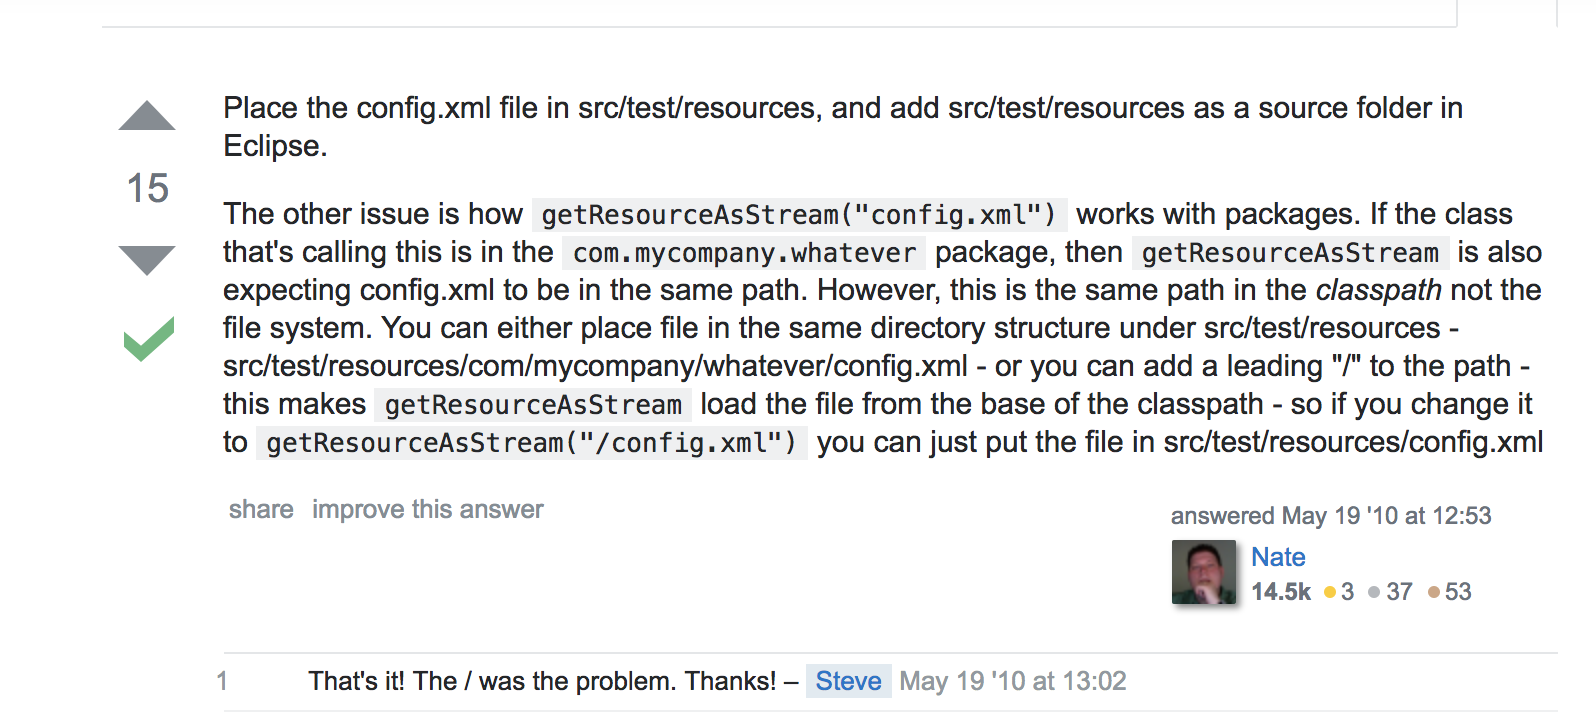Click the improve this answer link
This screenshot has width=1596, height=728.
point(427,509)
